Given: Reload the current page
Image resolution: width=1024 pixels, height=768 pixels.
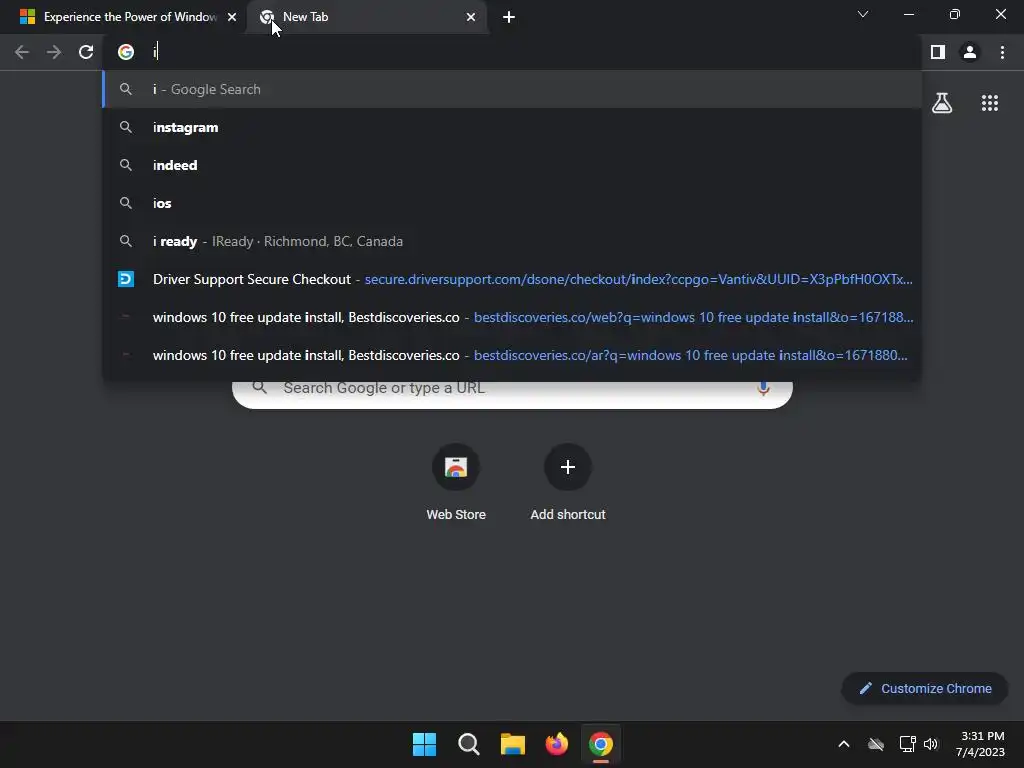Looking at the screenshot, I should pyautogui.click(x=86, y=52).
